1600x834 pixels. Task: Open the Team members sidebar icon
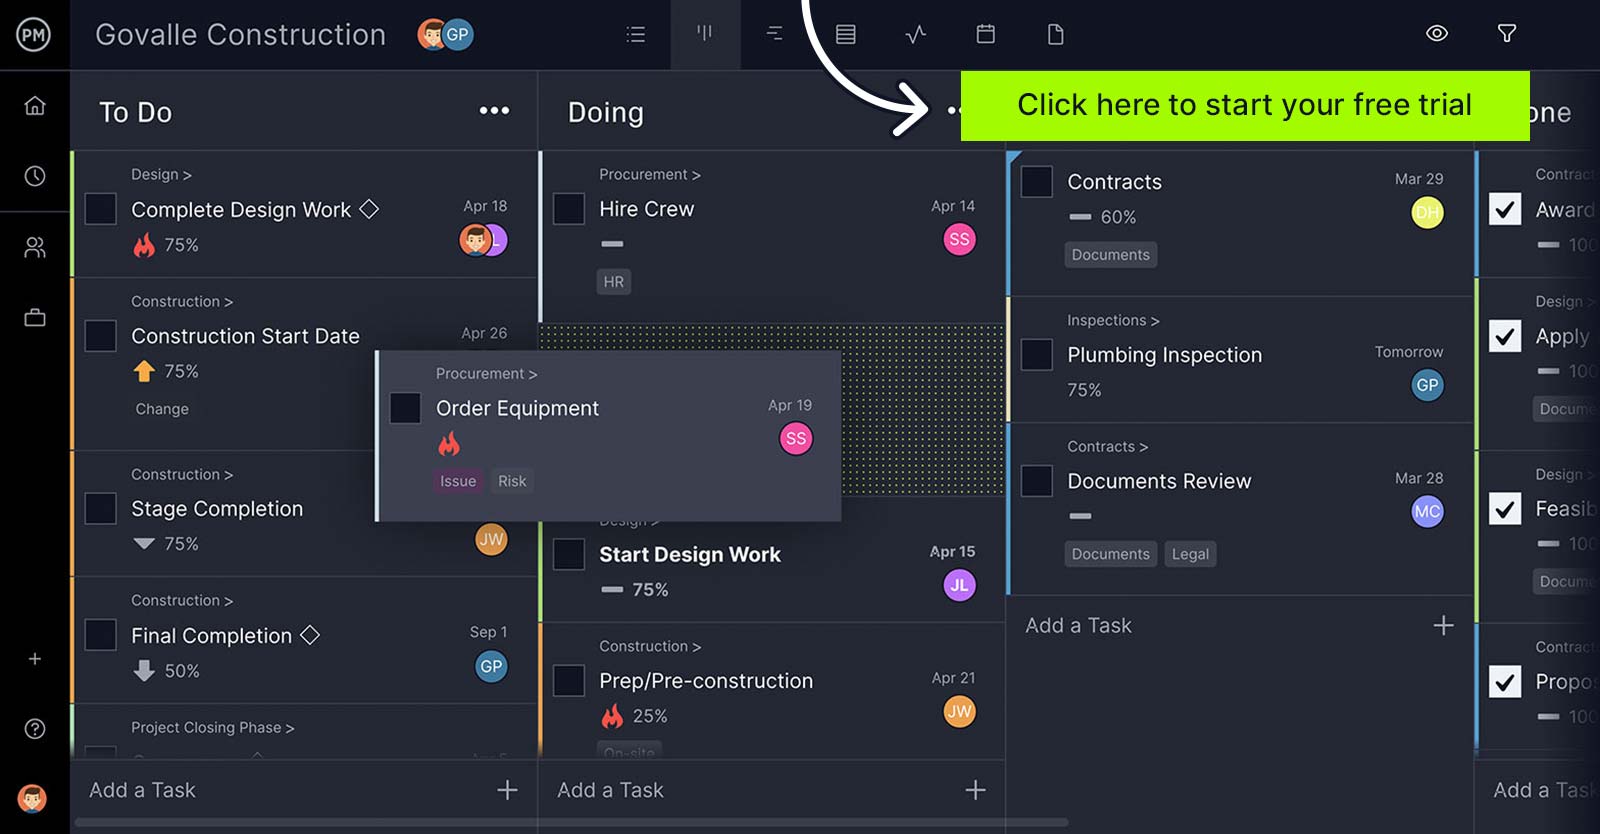click(35, 247)
